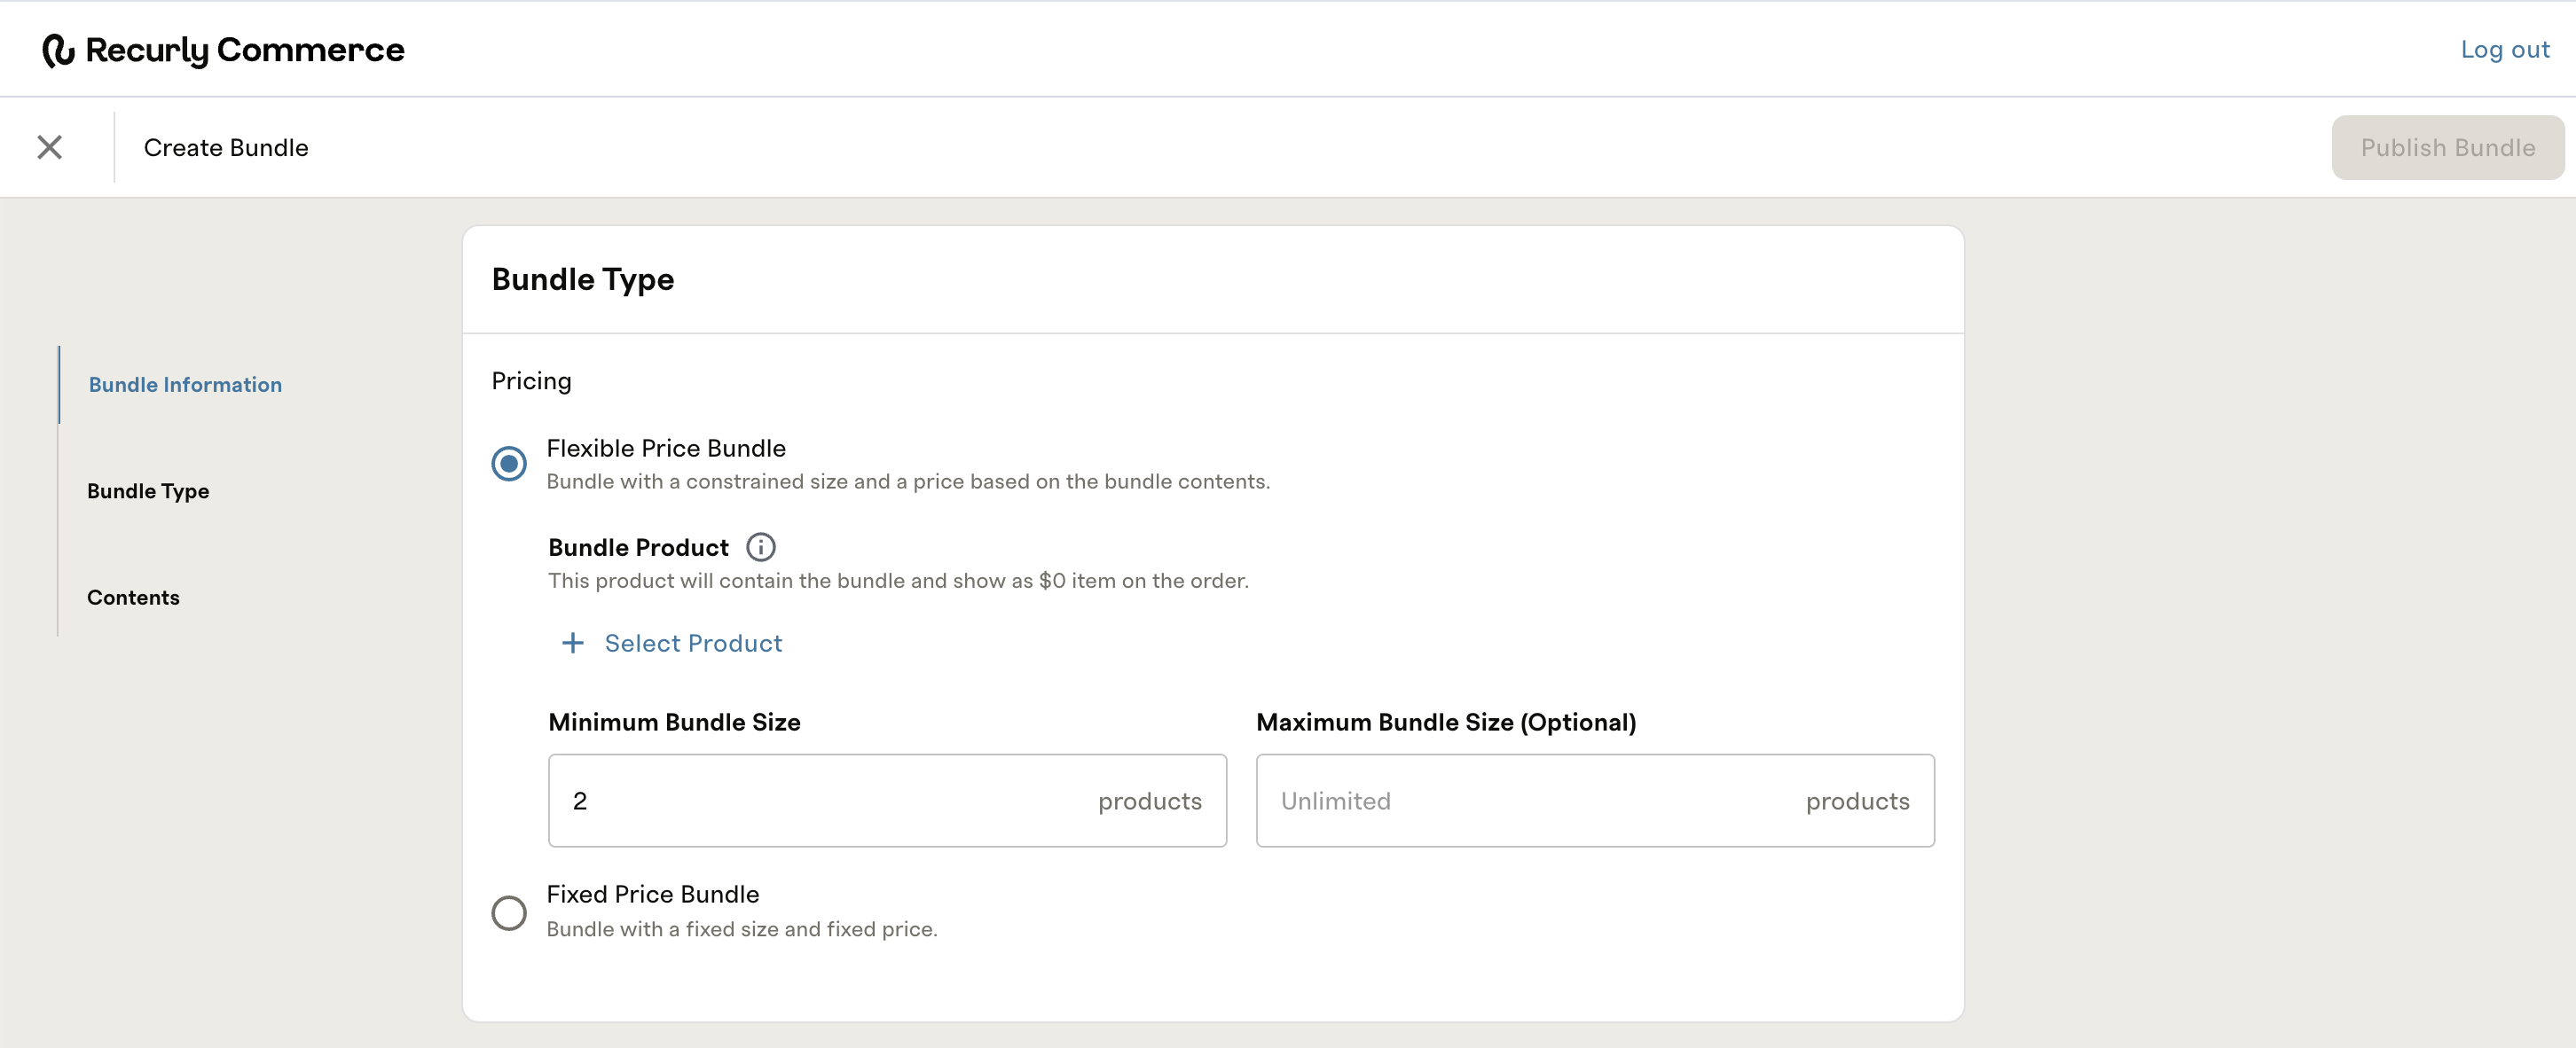Open the Bundle Information section in sidebar

click(185, 385)
